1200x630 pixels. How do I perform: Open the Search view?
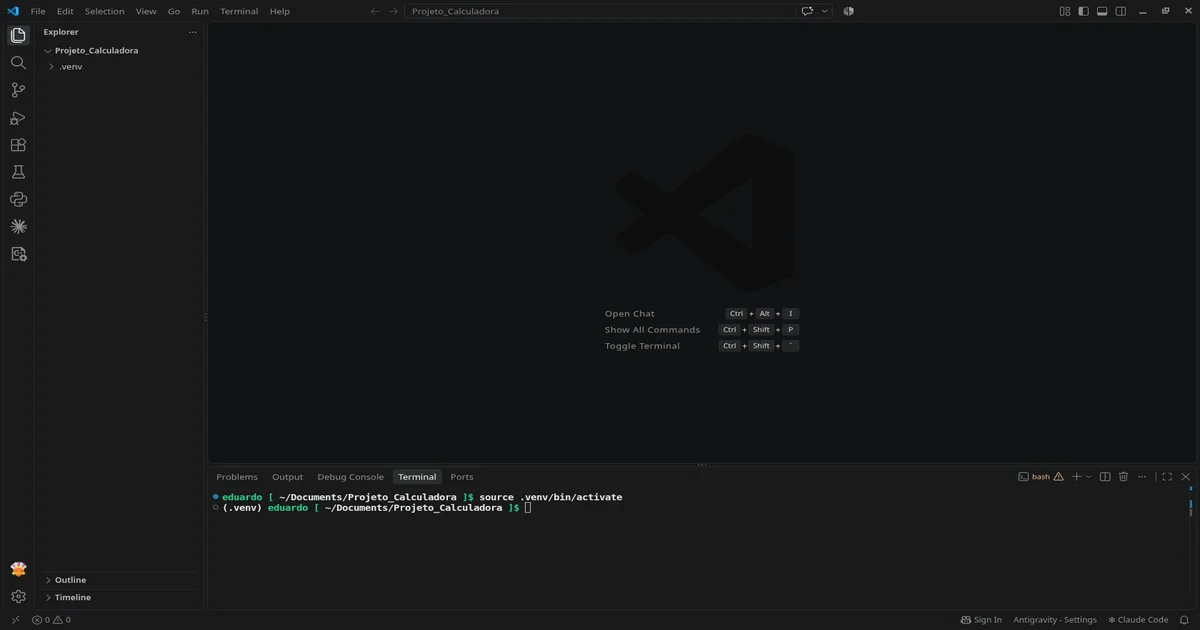click(x=18, y=62)
